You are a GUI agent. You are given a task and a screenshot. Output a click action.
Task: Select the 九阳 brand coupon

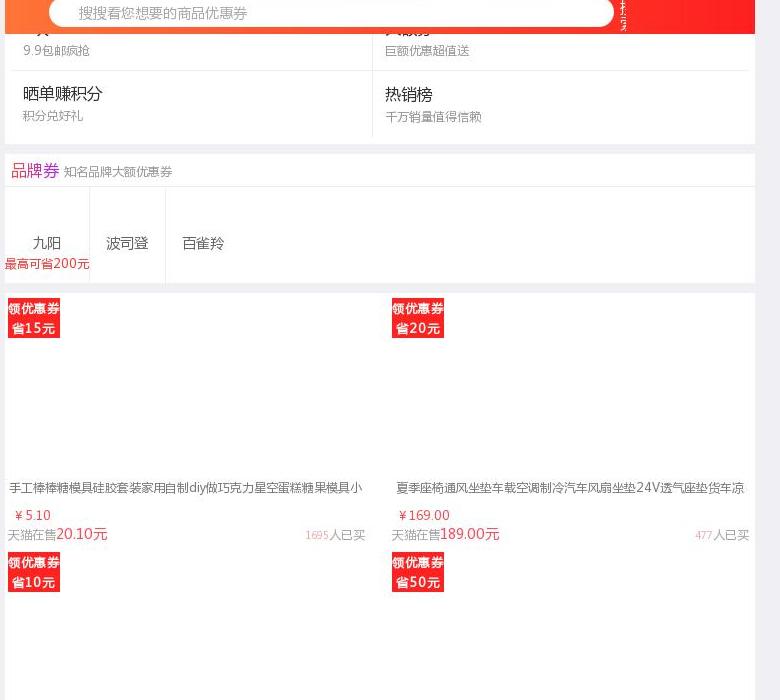click(47, 243)
